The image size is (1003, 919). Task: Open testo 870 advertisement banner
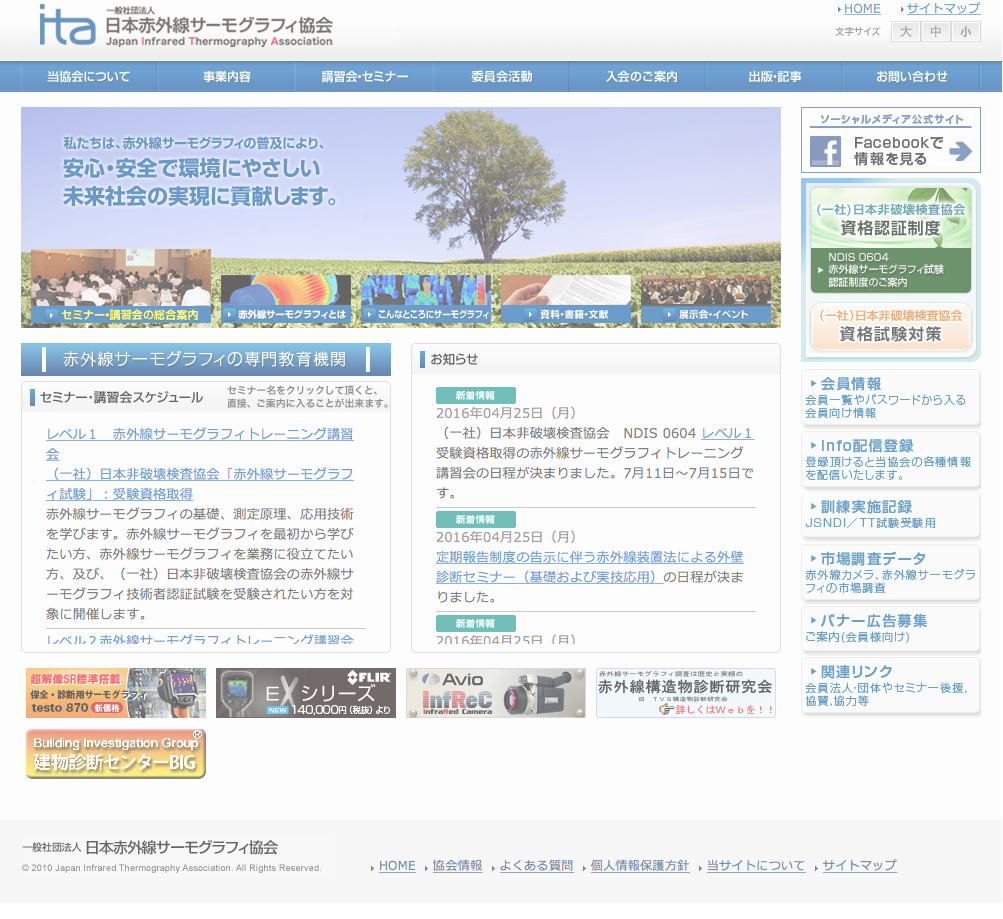point(116,693)
